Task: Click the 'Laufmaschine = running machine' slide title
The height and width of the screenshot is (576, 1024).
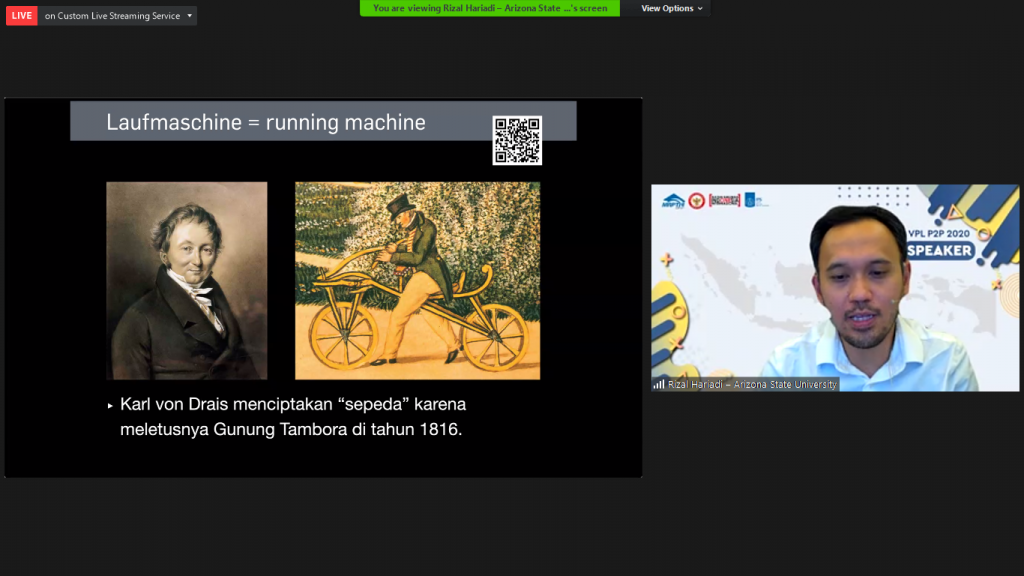Action: pyautogui.click(x=266, y=122)
